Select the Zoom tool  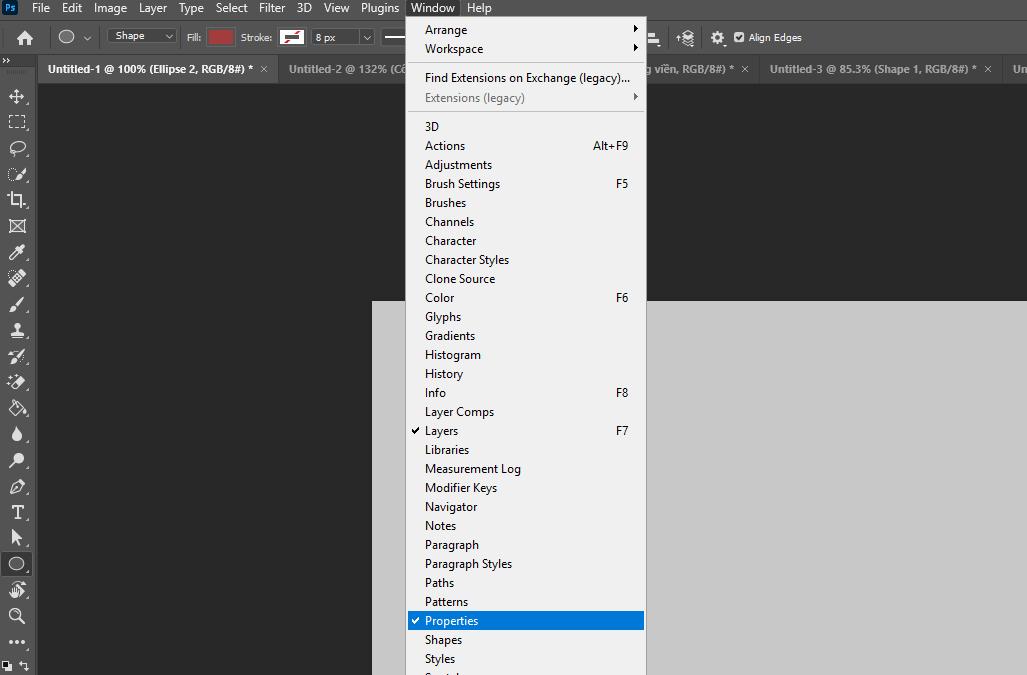[16, 616]
